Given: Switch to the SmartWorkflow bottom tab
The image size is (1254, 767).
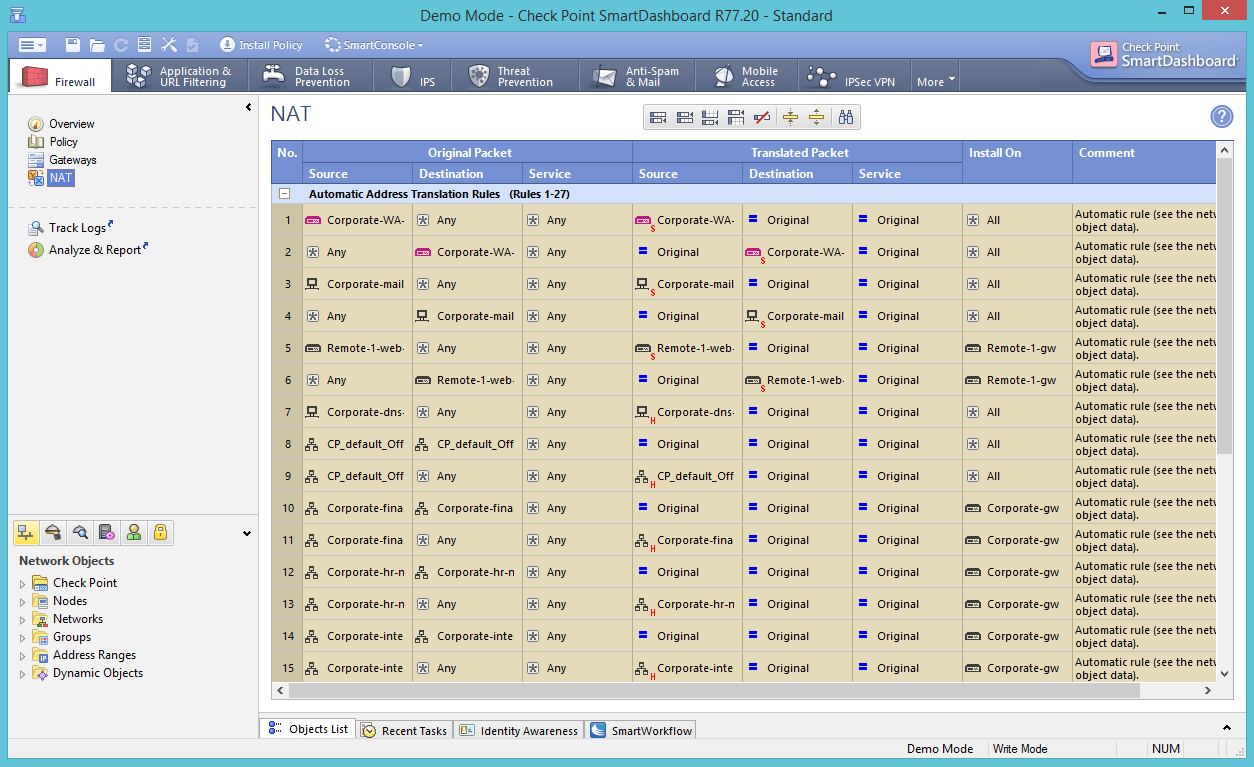Looking at the screenshot, I should (640, 730).
